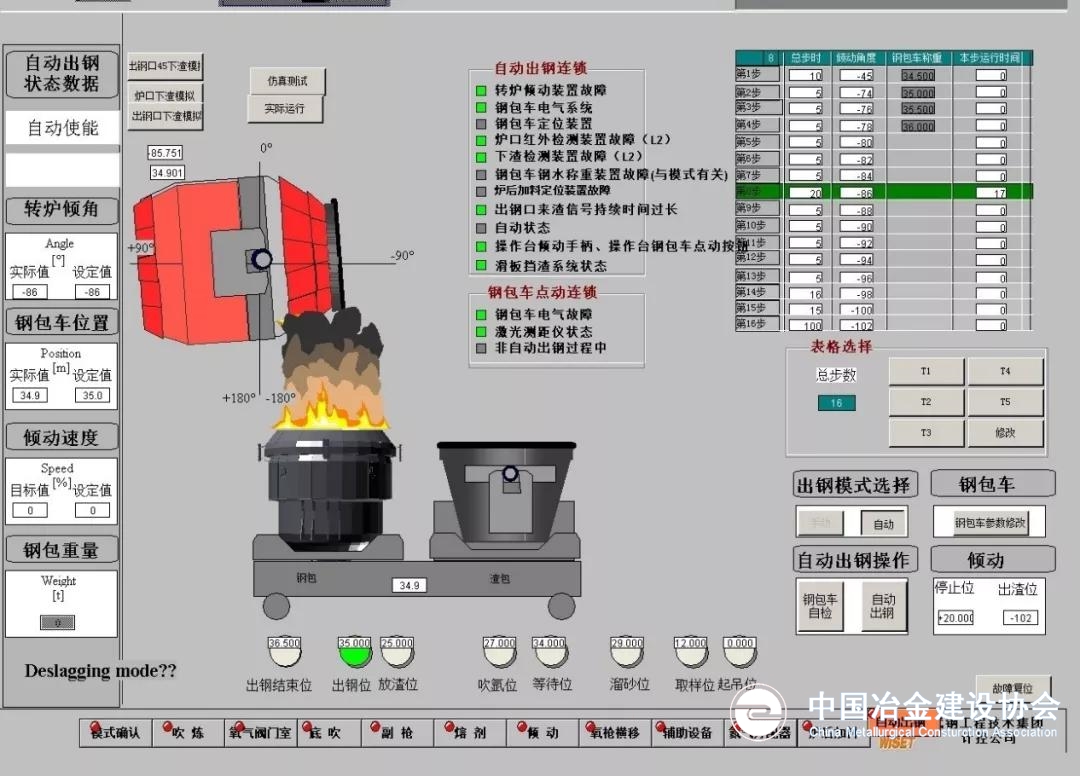1080x776 pixels.
Task: Click the green 出钢位 position lamp
Action: pyautogui.click(x=354, y=651)
